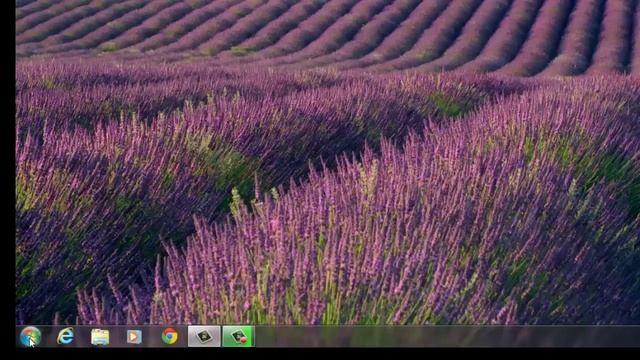Launch Internet Explorer from the taskbar
The width and height of the screenshot is (640, 360).
(x=65, y=336)
